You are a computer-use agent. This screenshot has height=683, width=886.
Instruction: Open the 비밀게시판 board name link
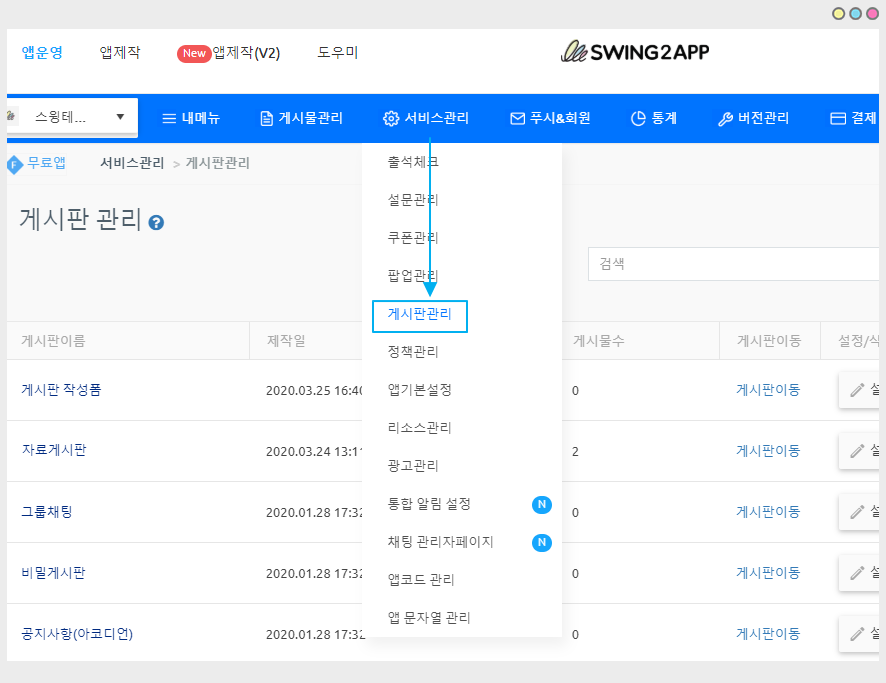pos(53,573)
